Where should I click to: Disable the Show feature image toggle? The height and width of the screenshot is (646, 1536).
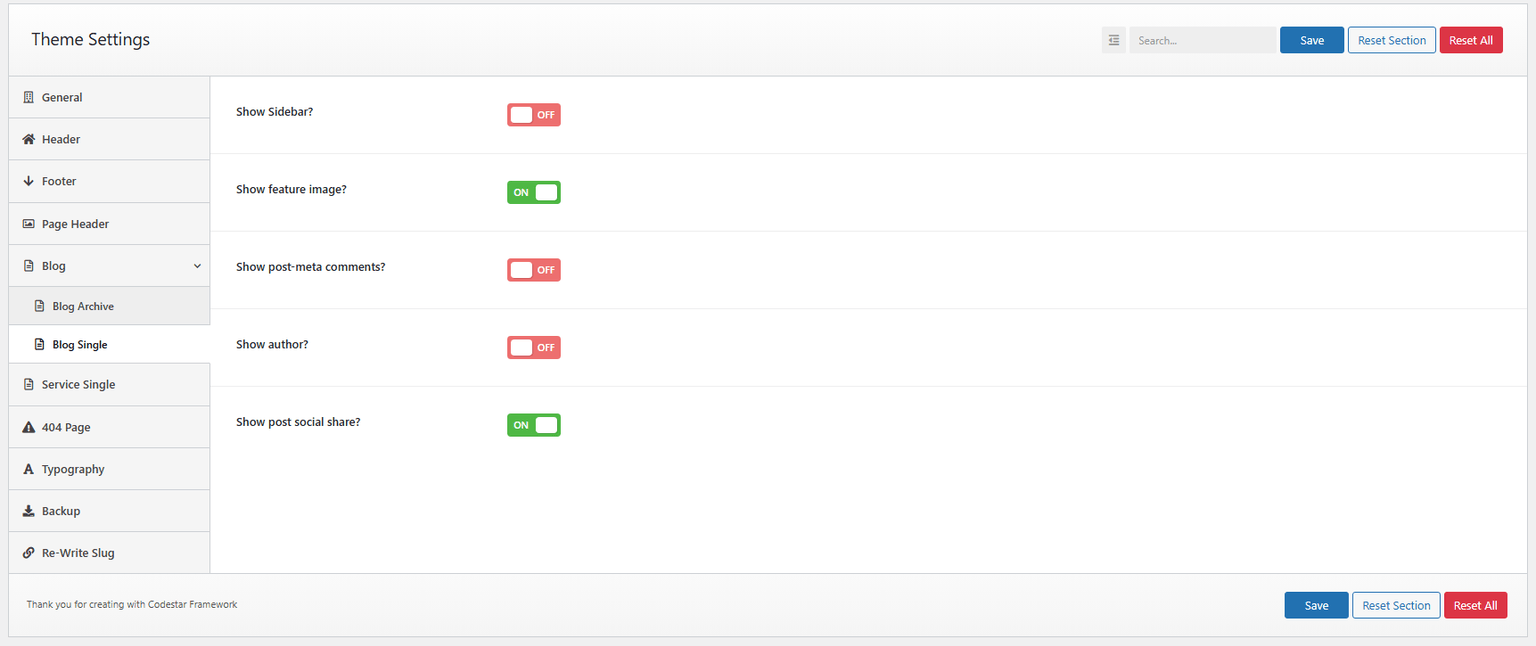tap(533, 192)
